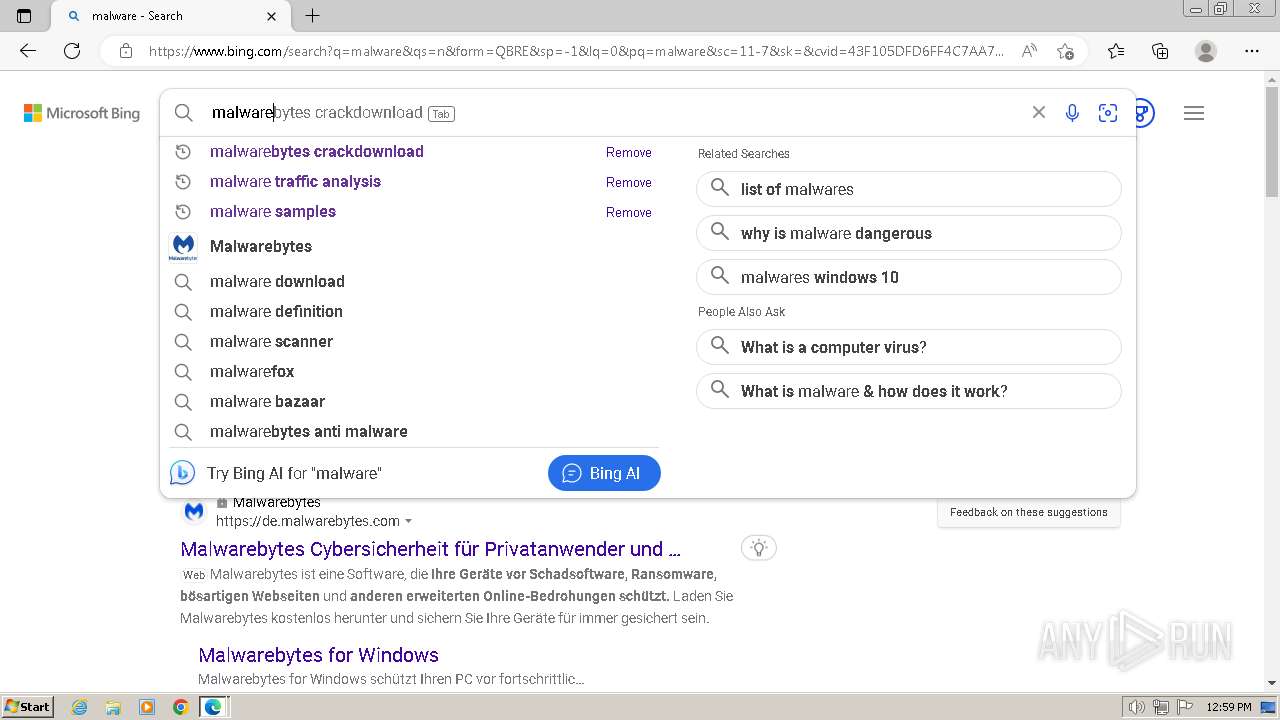This screenshot has height=720, width=1280.
Task: Click the blue Bing AI button
Action: (604, 473)
